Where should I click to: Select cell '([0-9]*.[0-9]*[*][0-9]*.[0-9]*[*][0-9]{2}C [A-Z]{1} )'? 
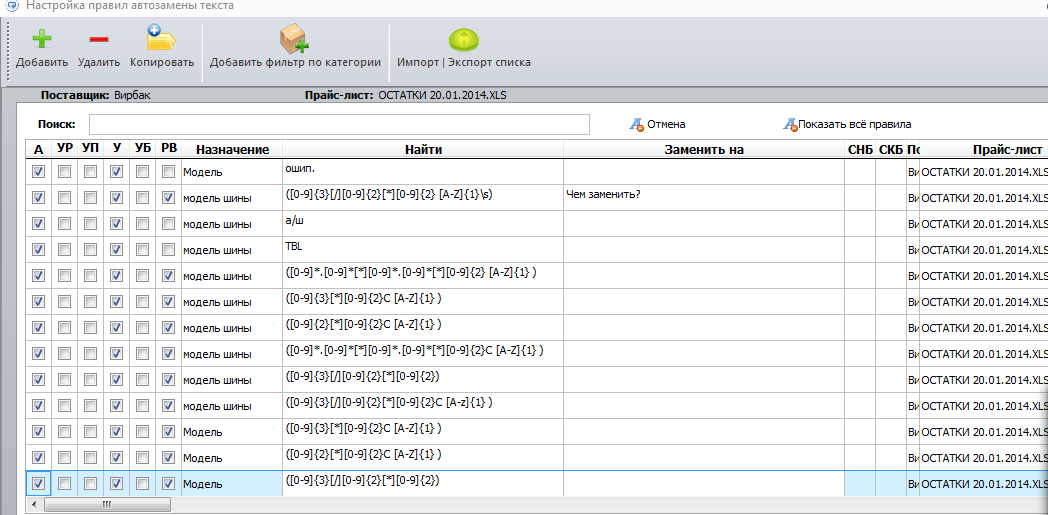[x=423, y=354]
